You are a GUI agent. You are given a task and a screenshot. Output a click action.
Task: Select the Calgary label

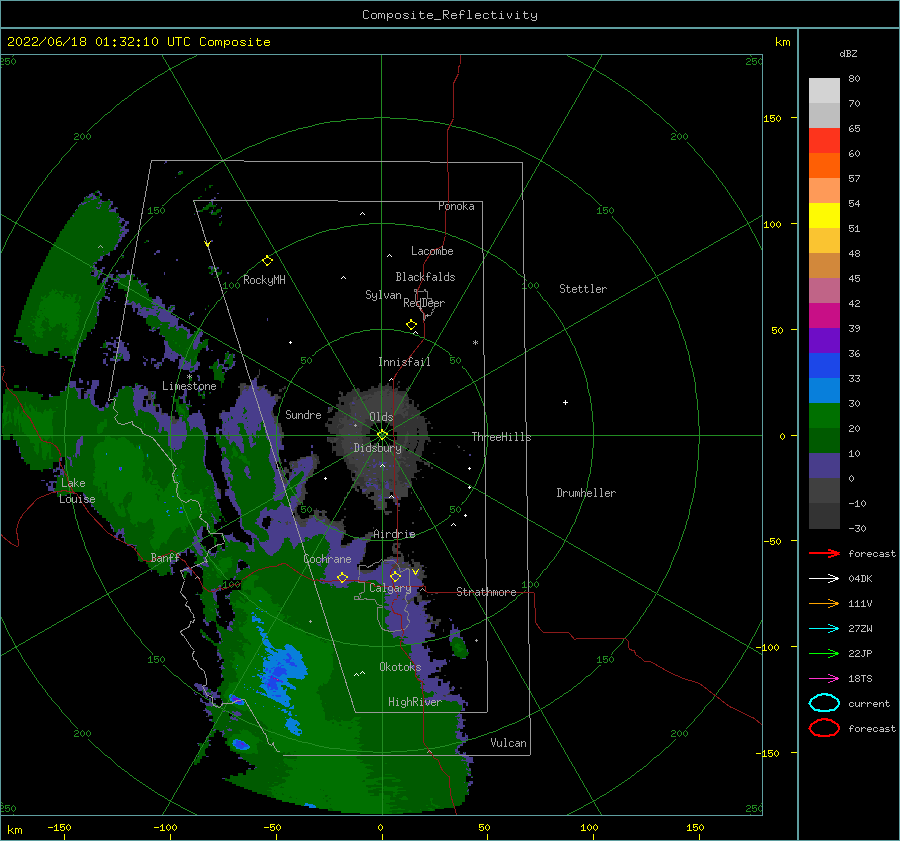coord(390,588)
